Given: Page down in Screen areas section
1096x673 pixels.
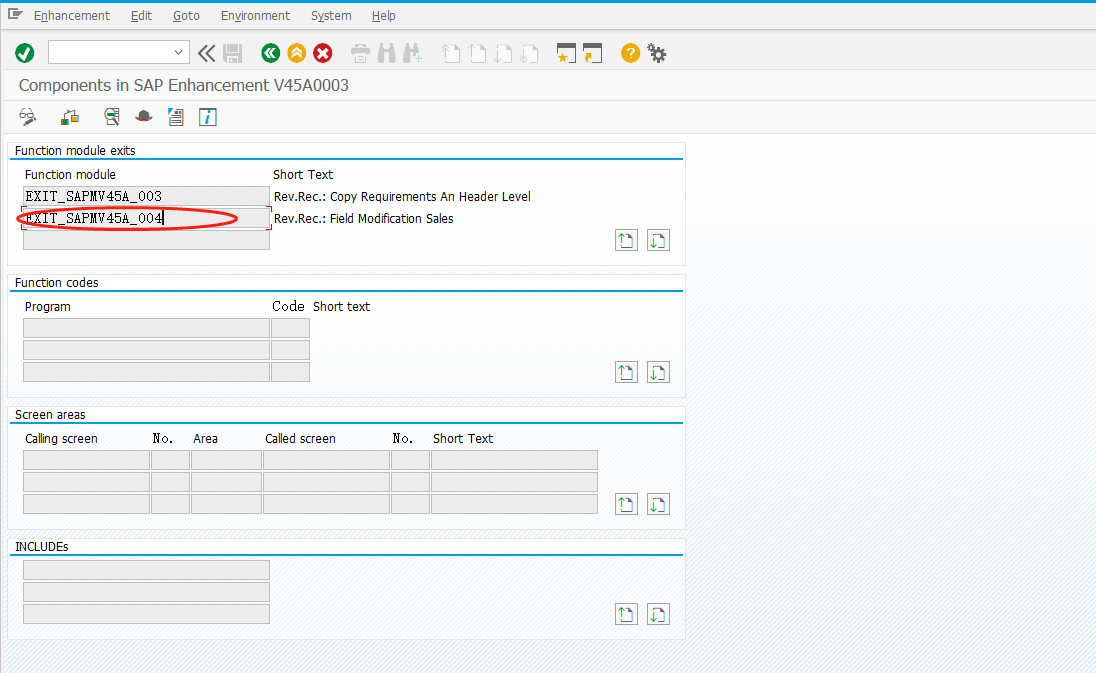Looking at the screenshot, I should [x=658, y=504].
